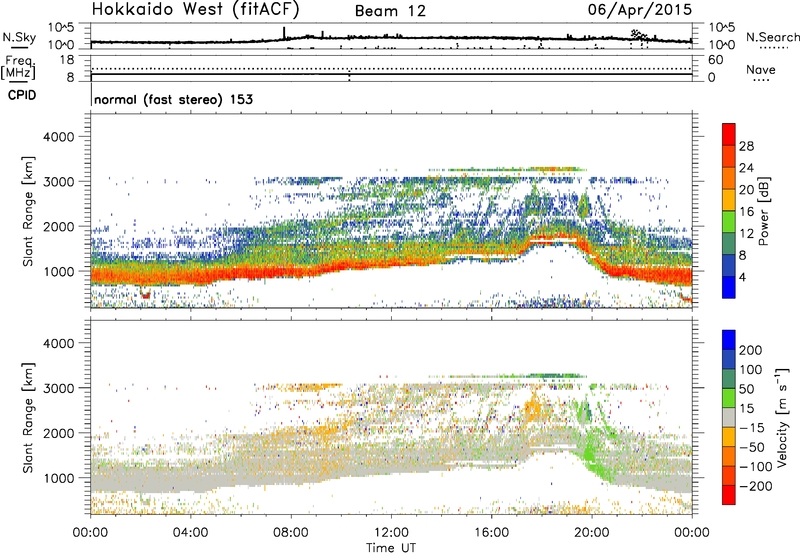Click the '24' Power colorbar tick label

point(746,168)
